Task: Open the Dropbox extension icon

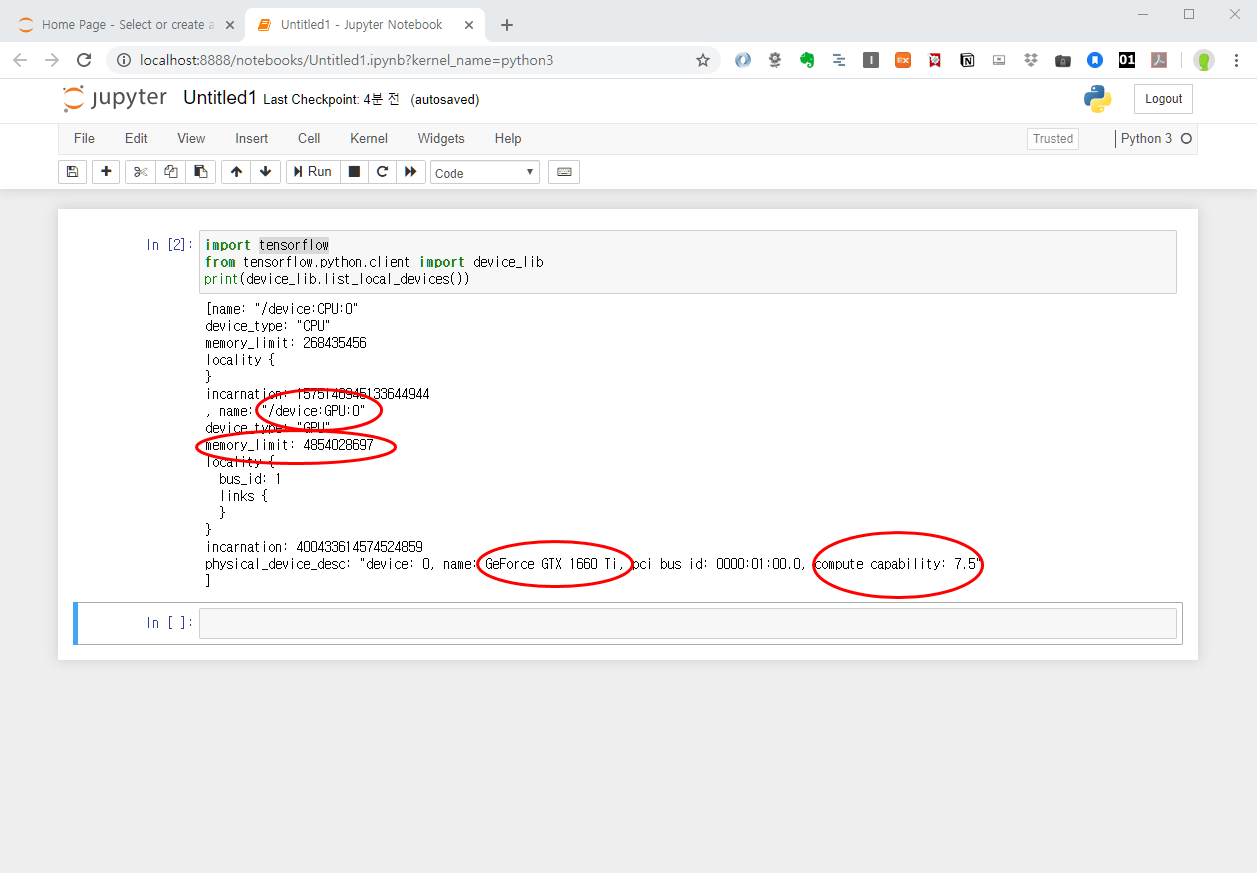Action: pyautogui.click(x=1031, y=60)
